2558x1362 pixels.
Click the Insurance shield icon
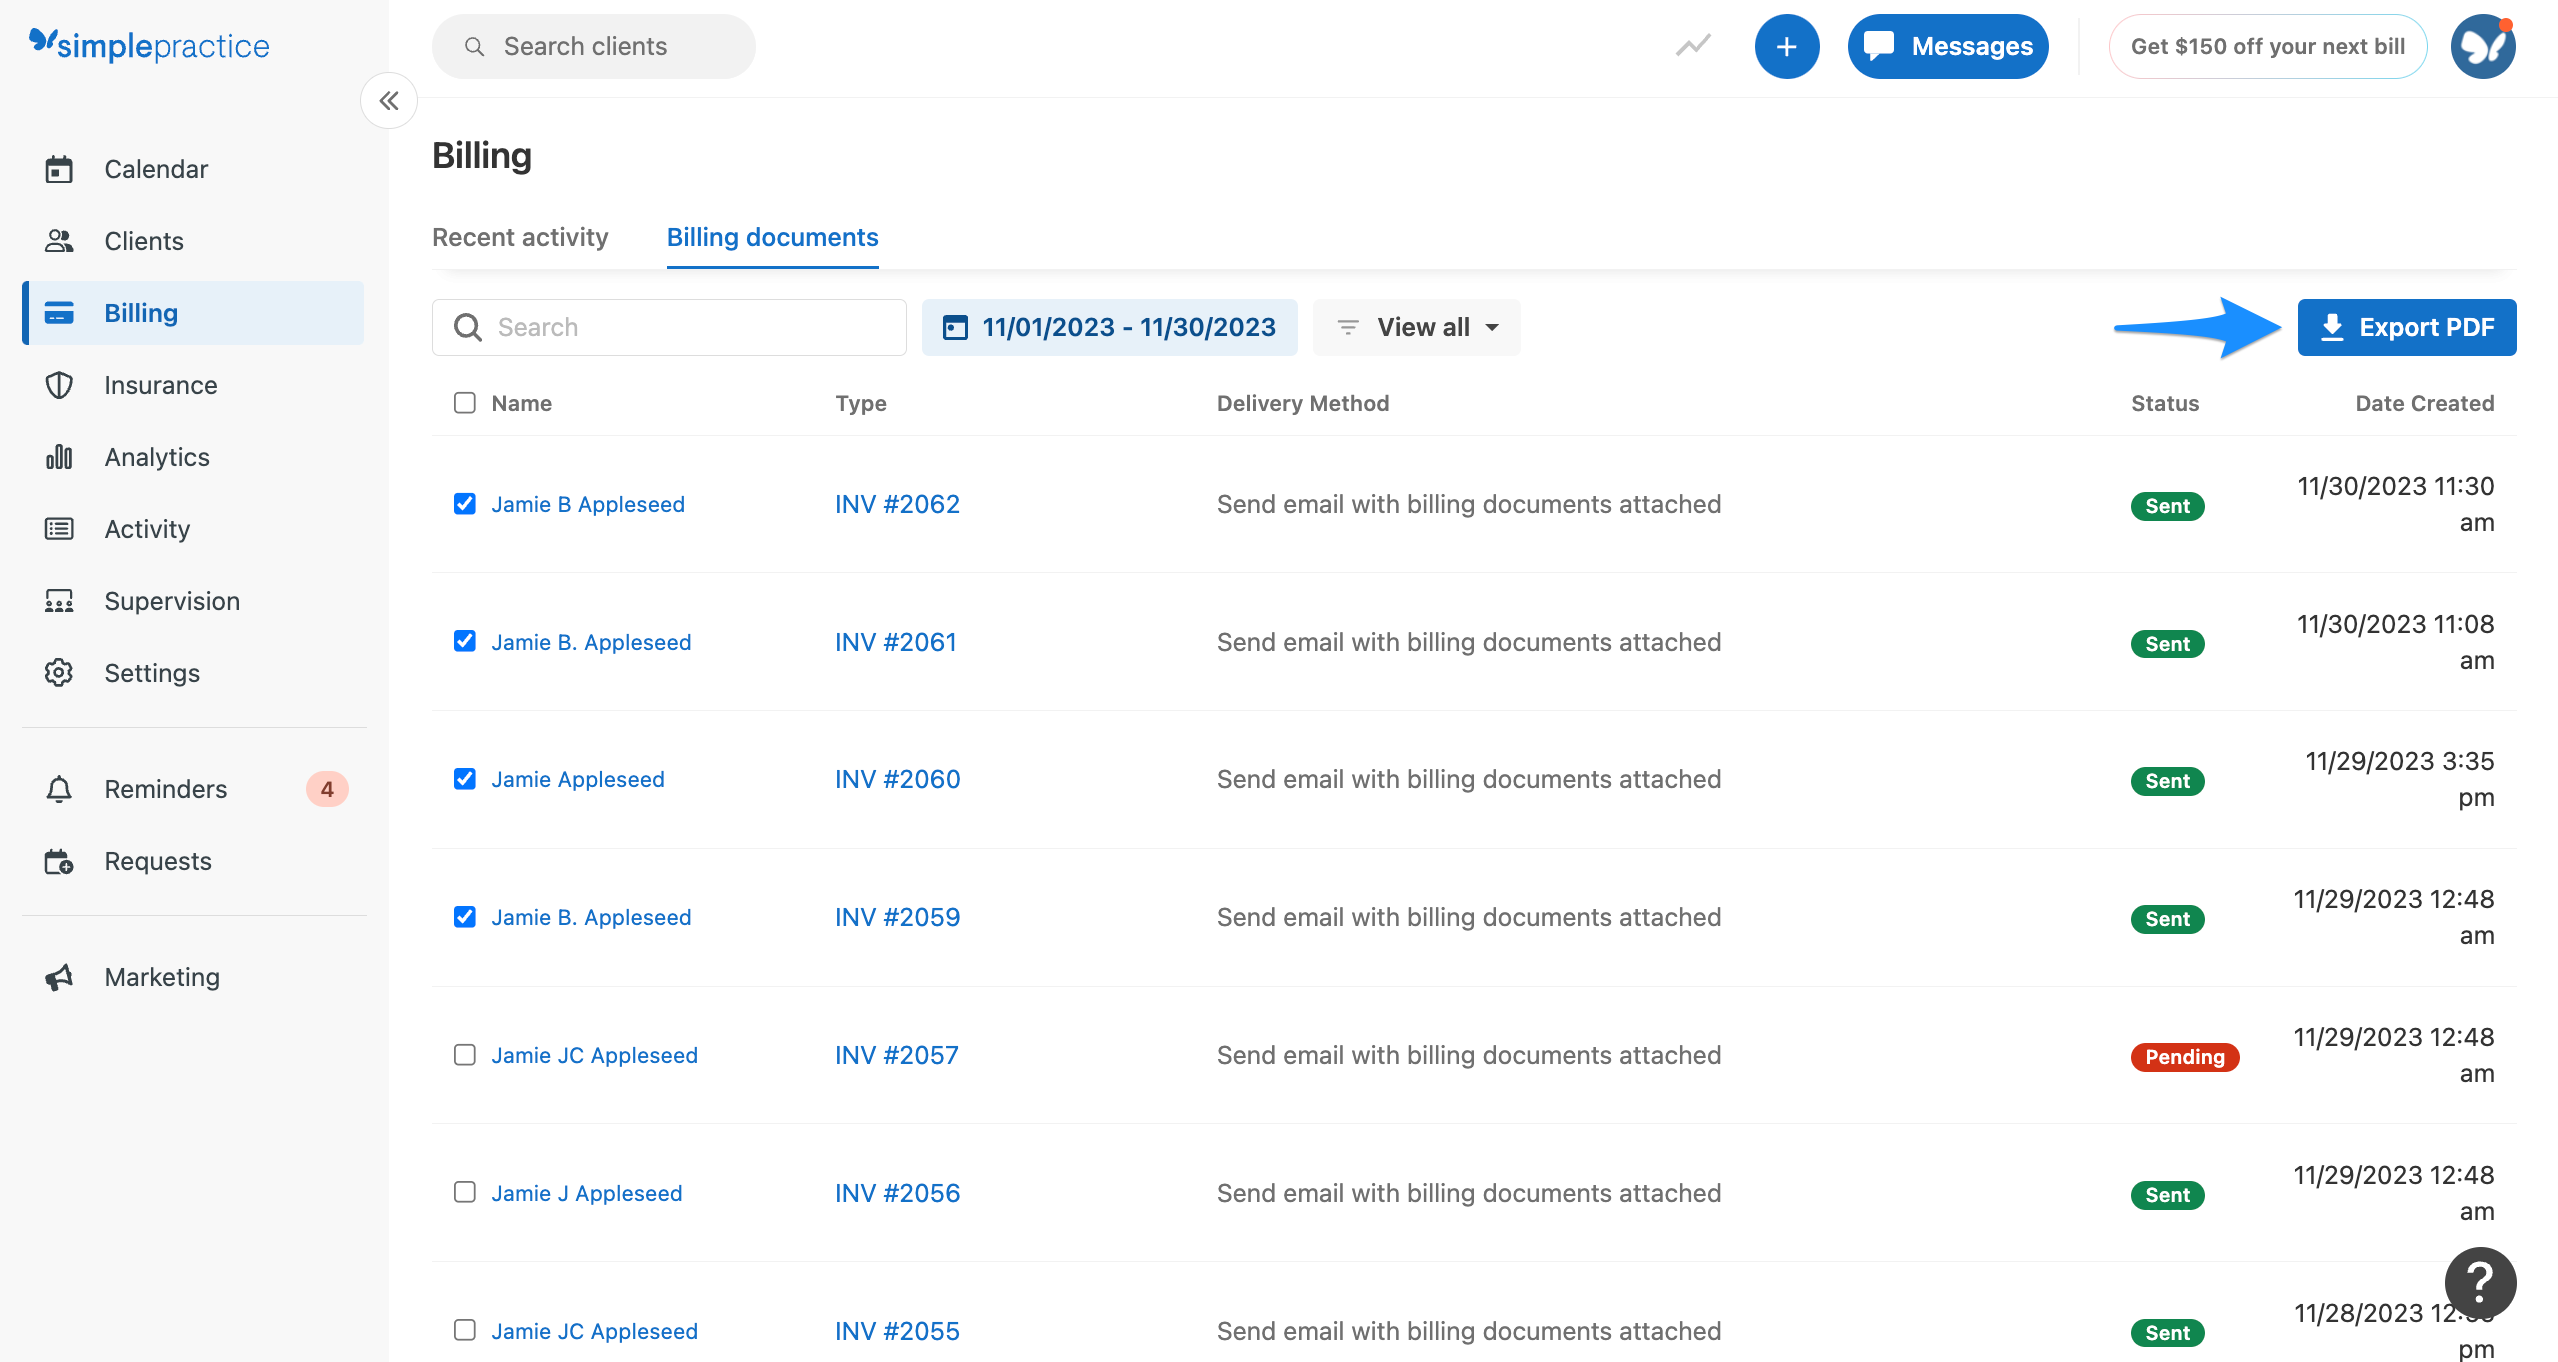click(59, 384)
